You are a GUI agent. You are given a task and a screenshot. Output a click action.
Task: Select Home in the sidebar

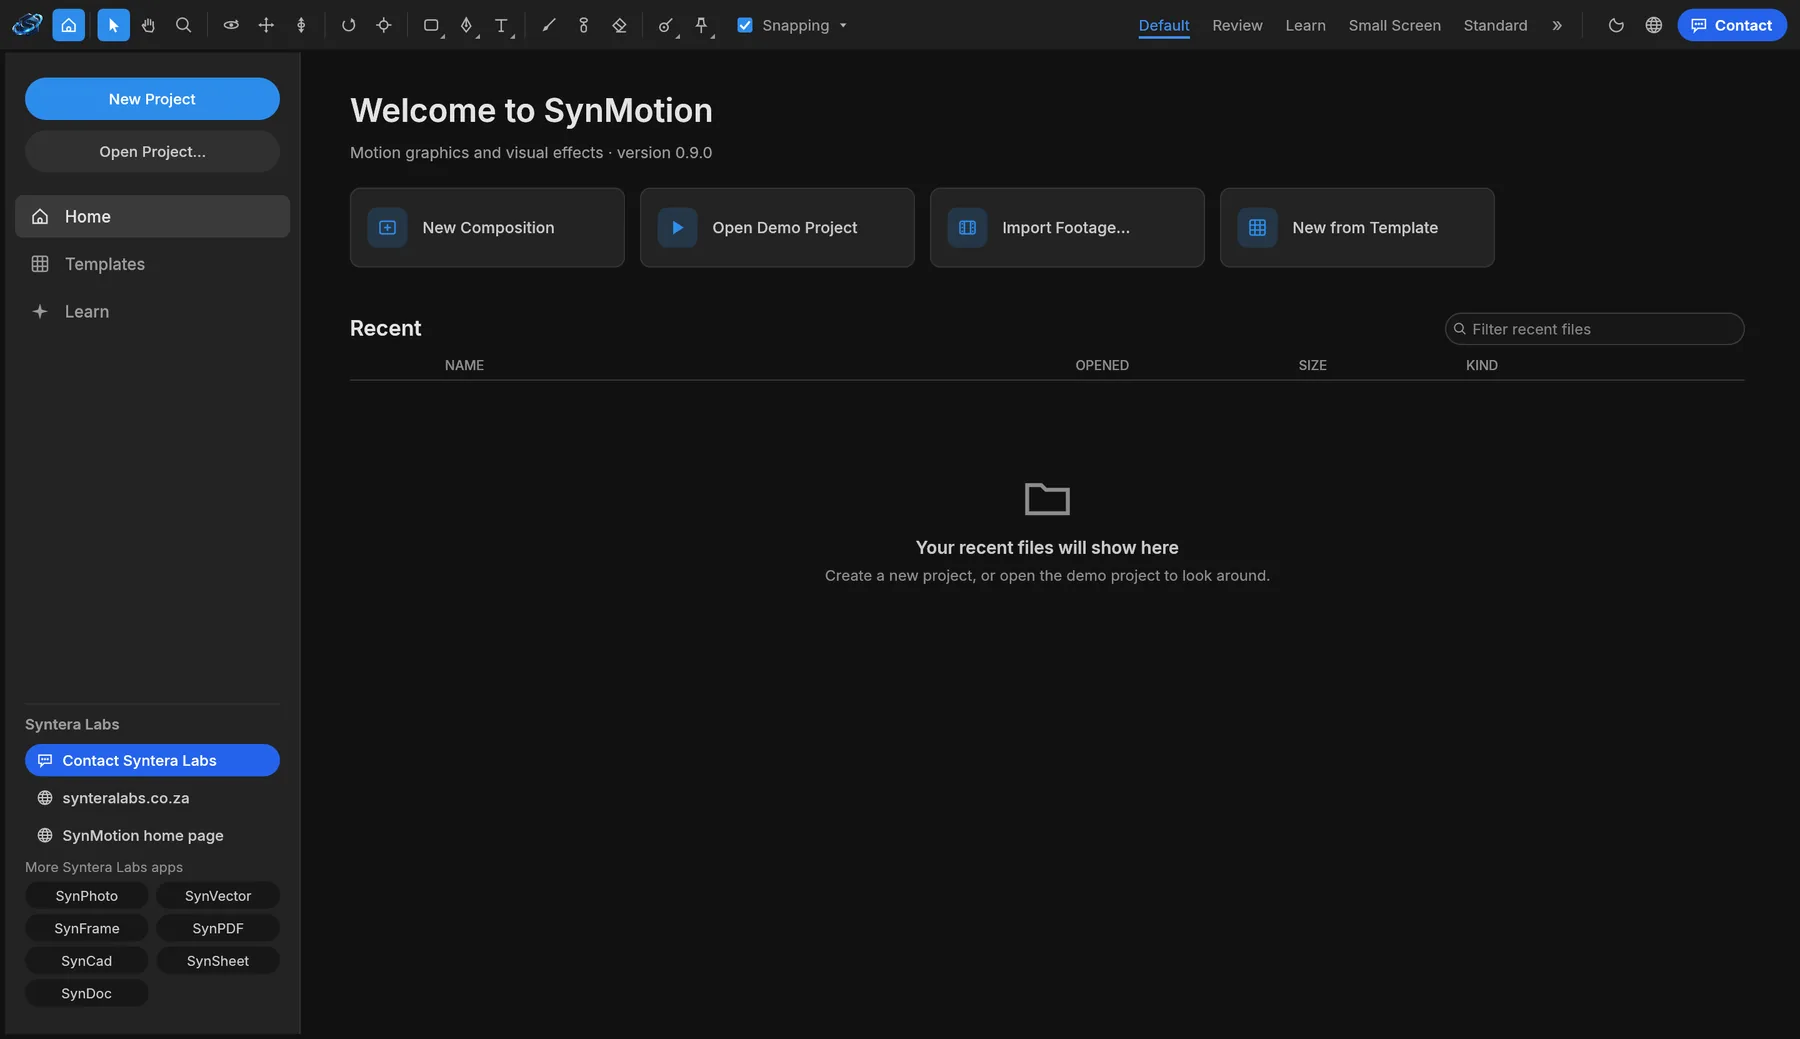point(152,216)
